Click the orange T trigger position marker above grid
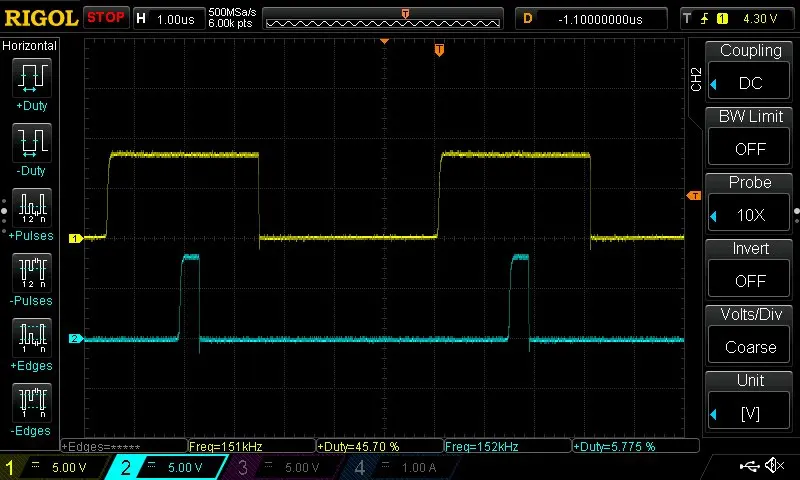The image size is (800, 480). tap(439, 50)
